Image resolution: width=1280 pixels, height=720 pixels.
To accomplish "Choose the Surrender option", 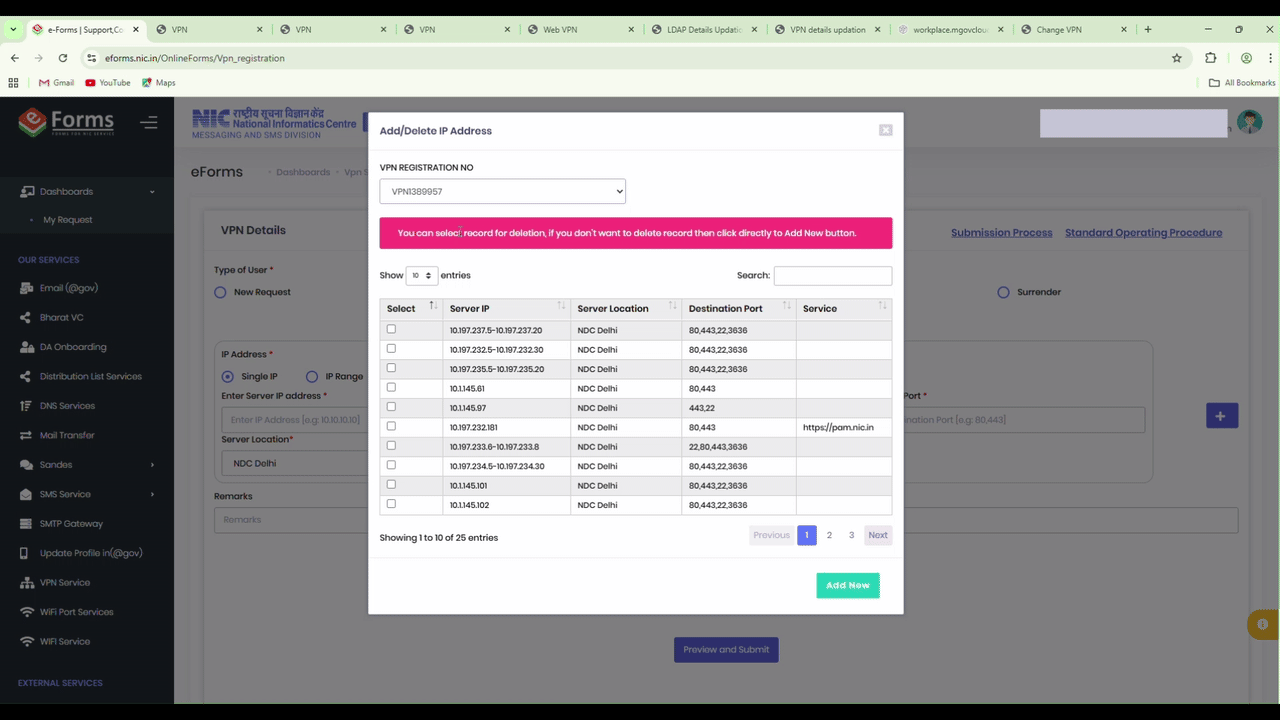I will (x=1003, y=292).
